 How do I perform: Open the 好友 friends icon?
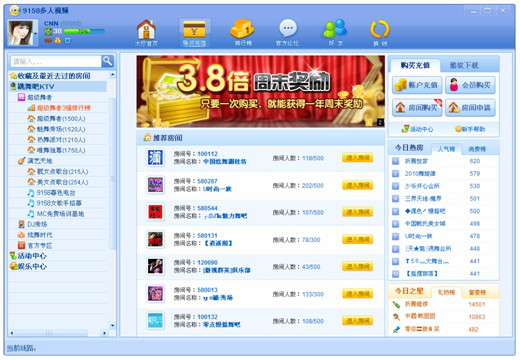coord(335,33)
